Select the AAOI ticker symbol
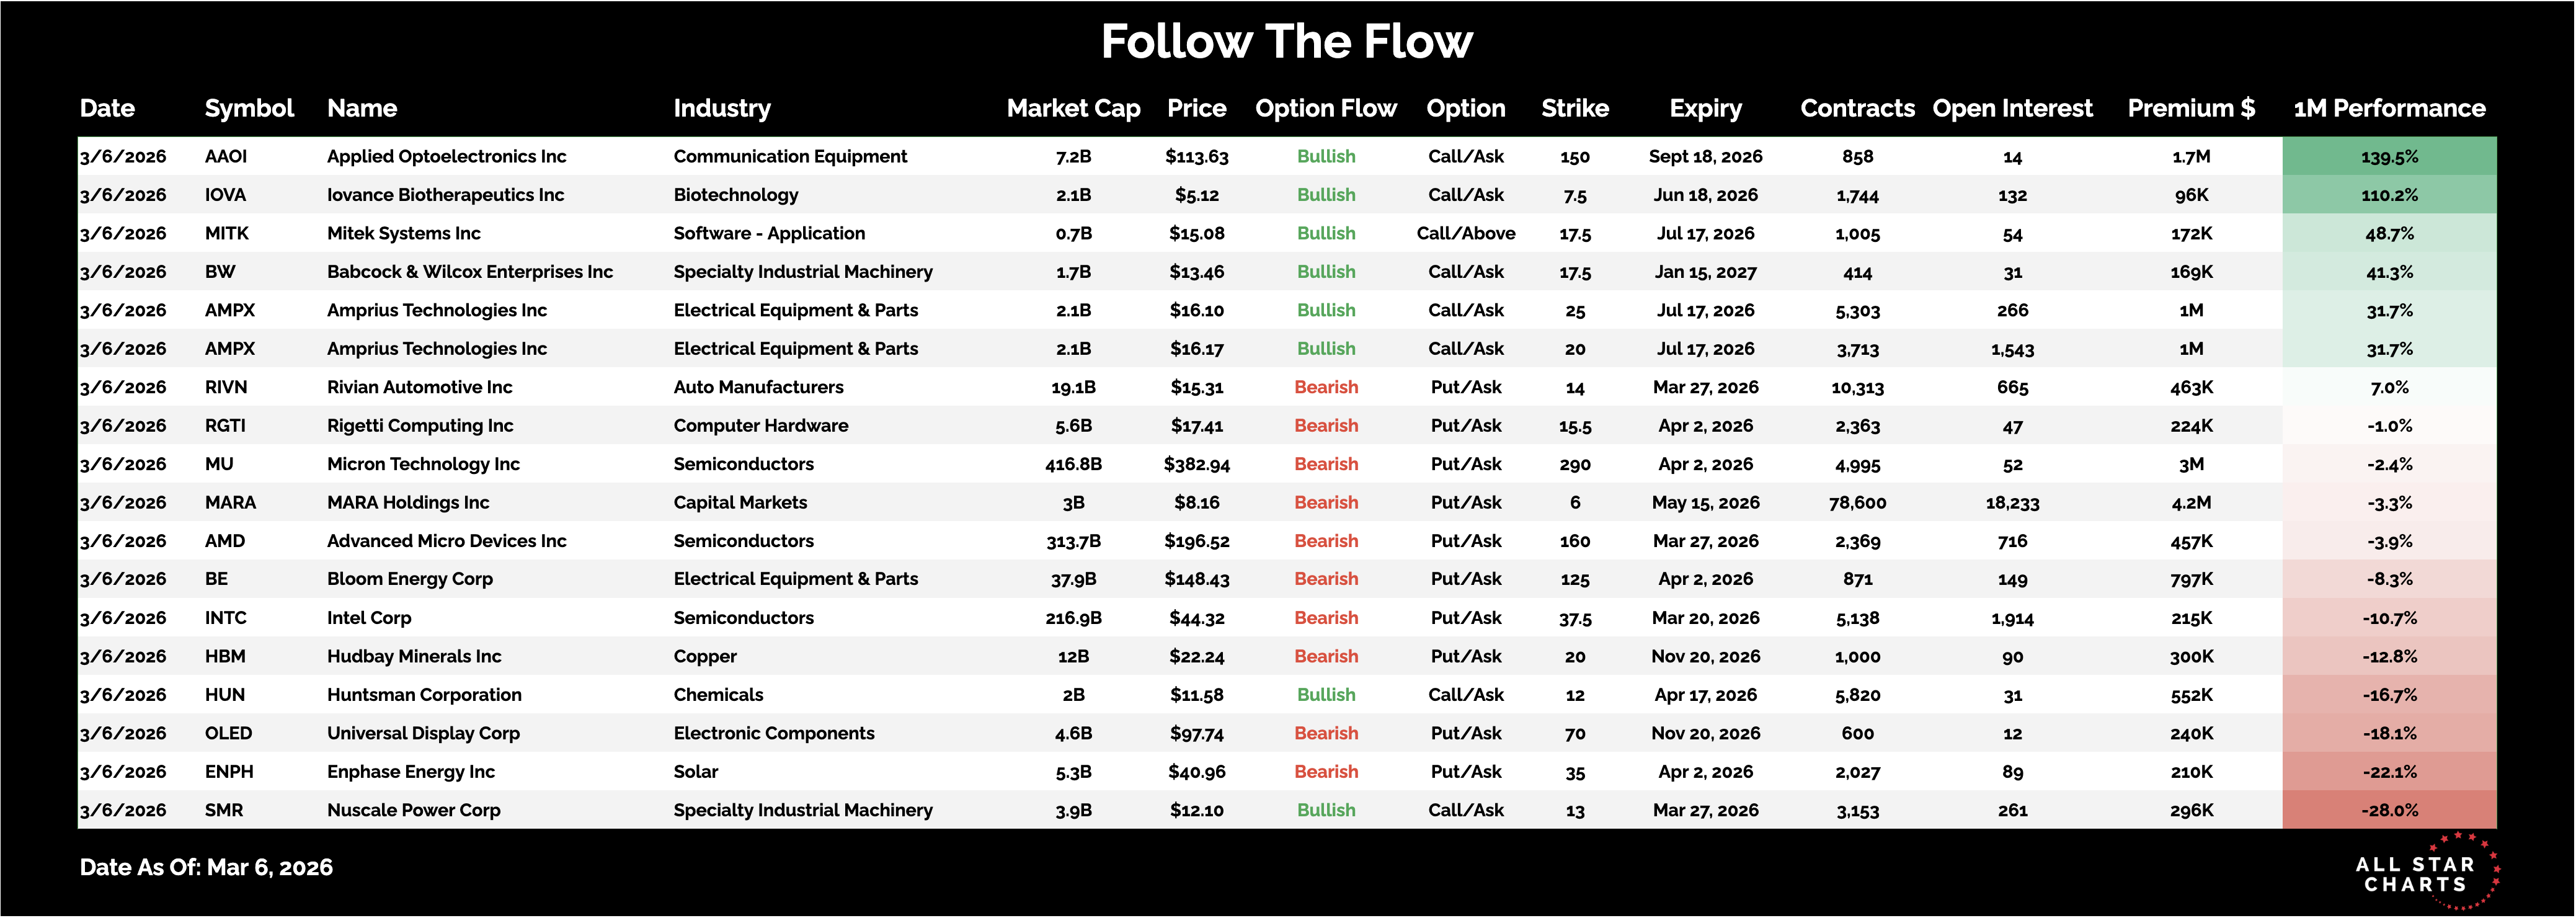The width and height of the screenshot is (2576, 918). coord(226,157)
